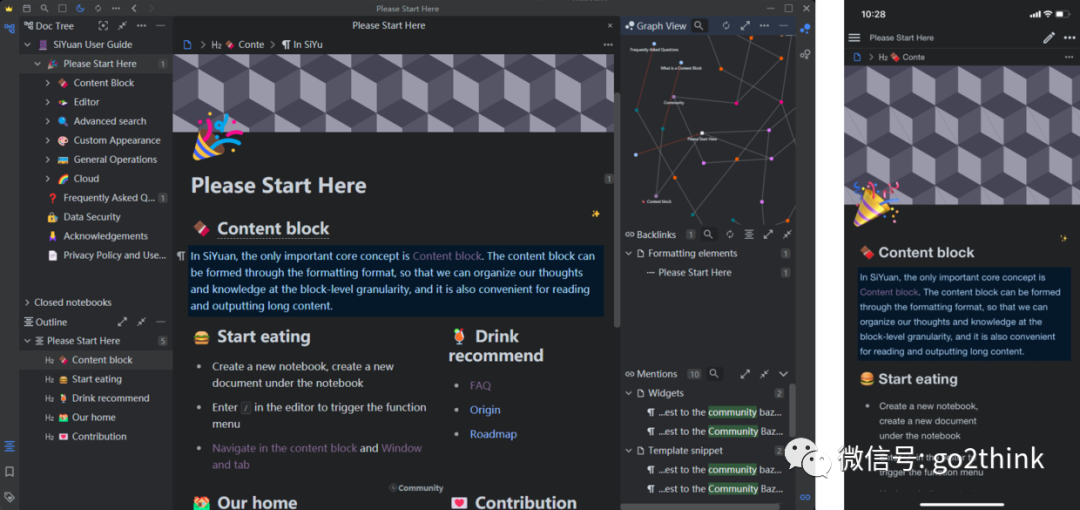Refresh the Backlinks panel
The width and height of the screenshot is (1080, 510).
click(729, 234)
